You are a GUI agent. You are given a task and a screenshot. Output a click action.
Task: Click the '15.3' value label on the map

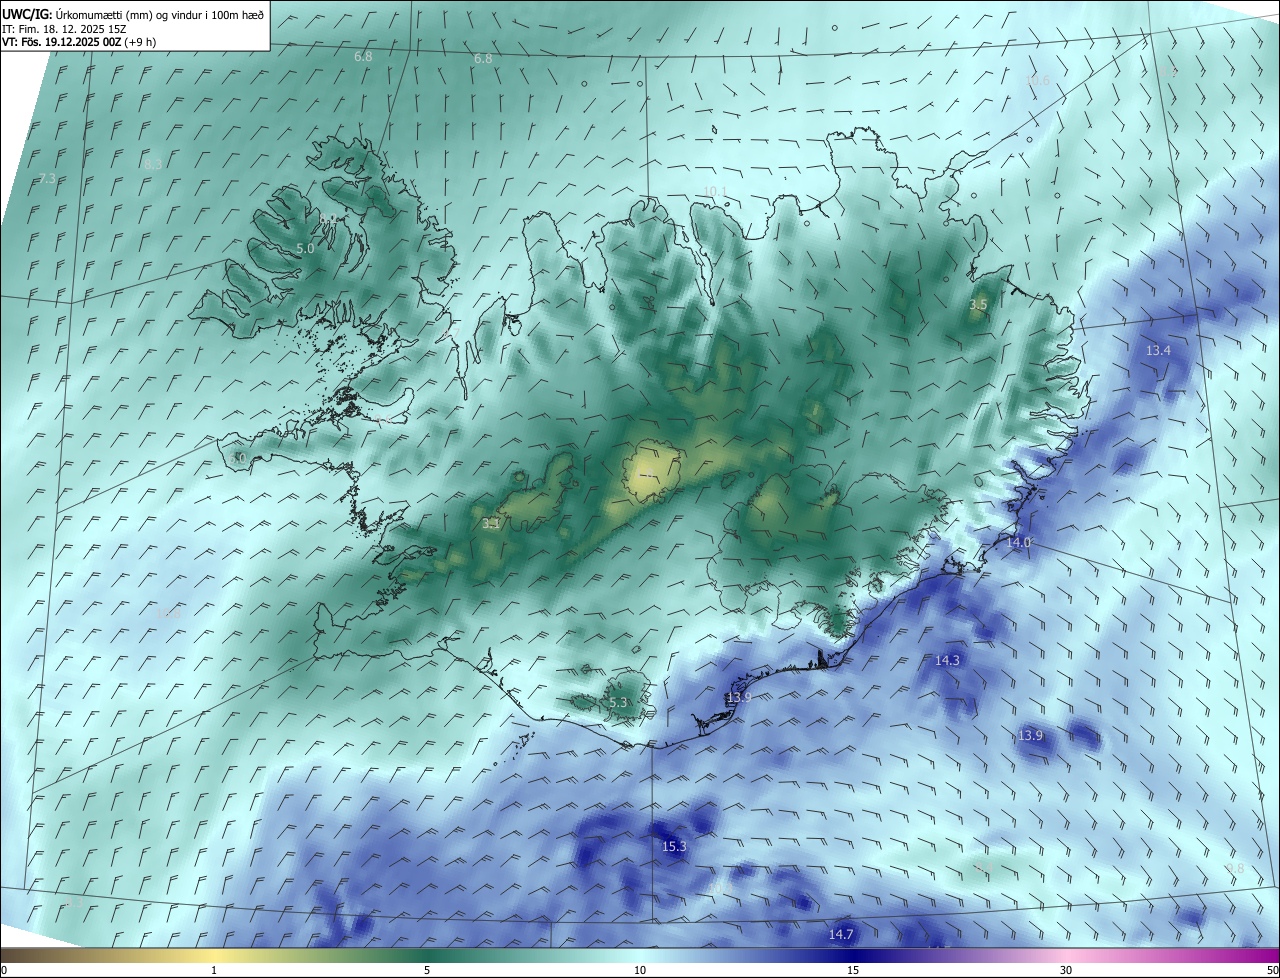point(675,847)
